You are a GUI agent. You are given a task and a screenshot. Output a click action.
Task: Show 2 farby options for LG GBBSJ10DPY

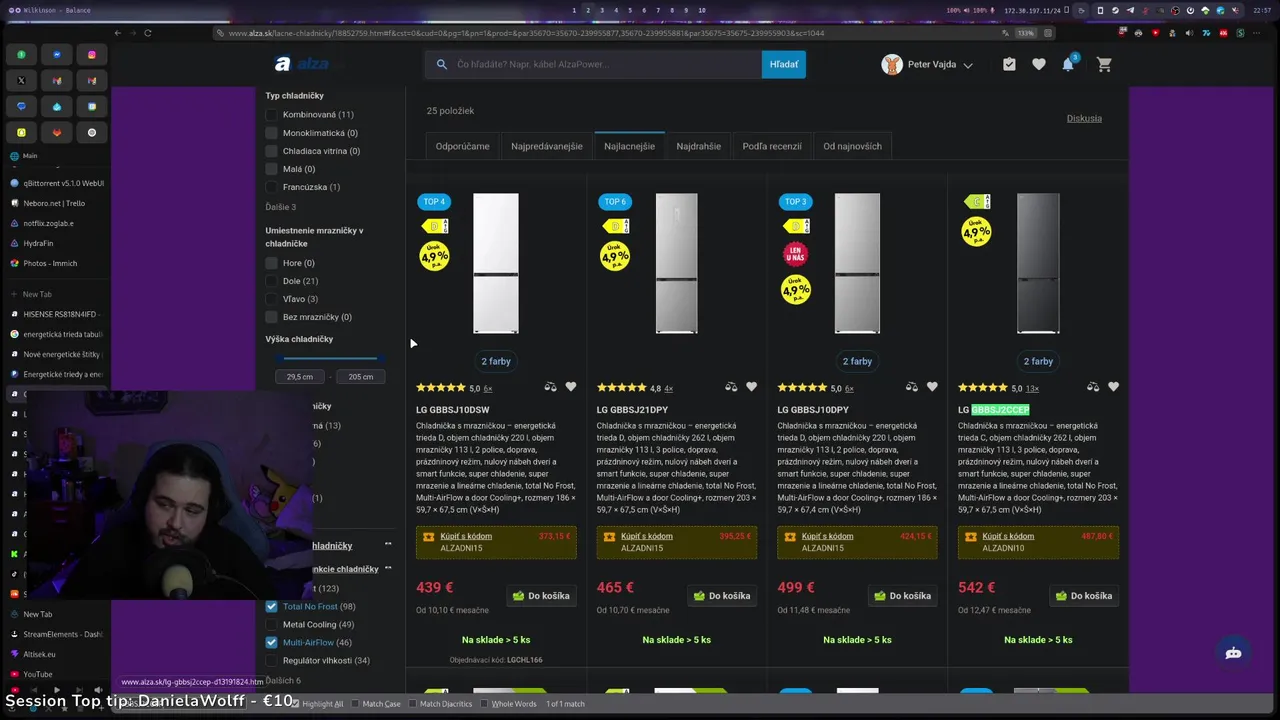click(857, 361)
